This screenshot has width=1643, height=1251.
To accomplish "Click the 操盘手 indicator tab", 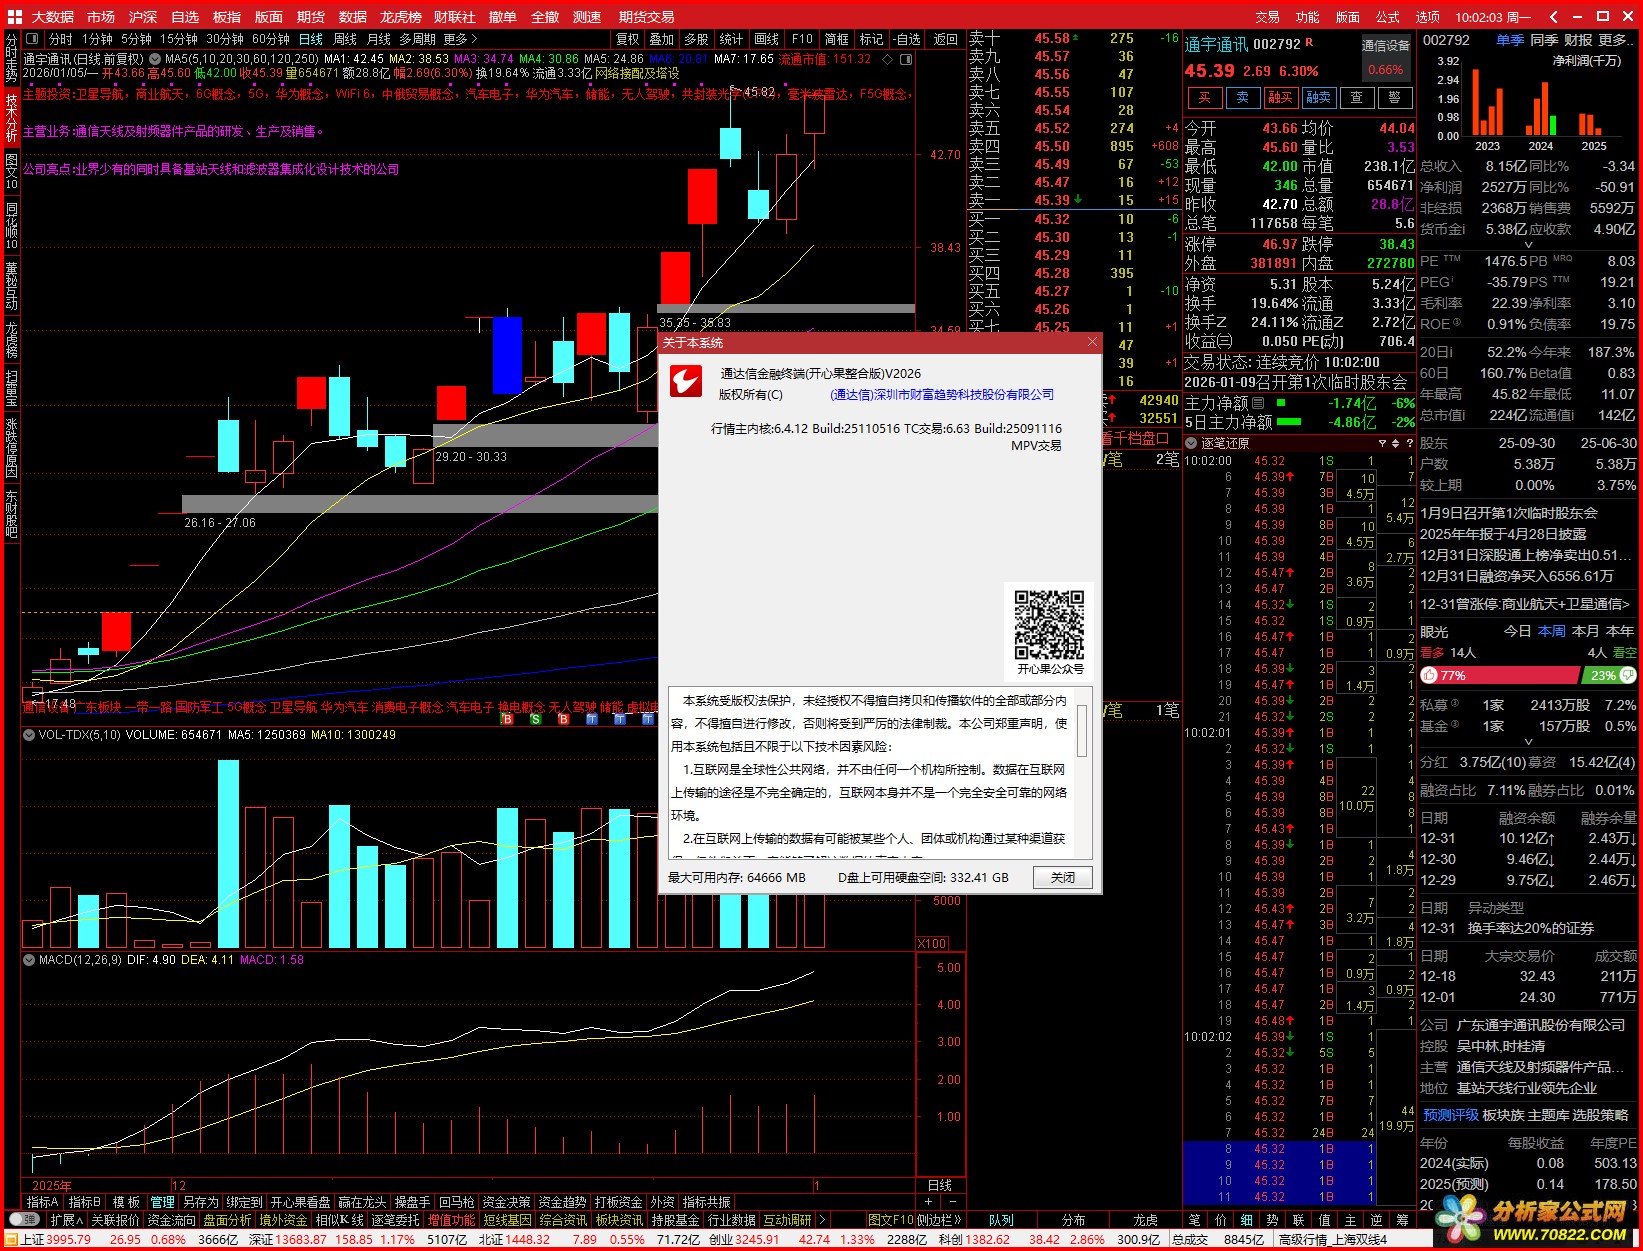I will [x=412, y=1202].
